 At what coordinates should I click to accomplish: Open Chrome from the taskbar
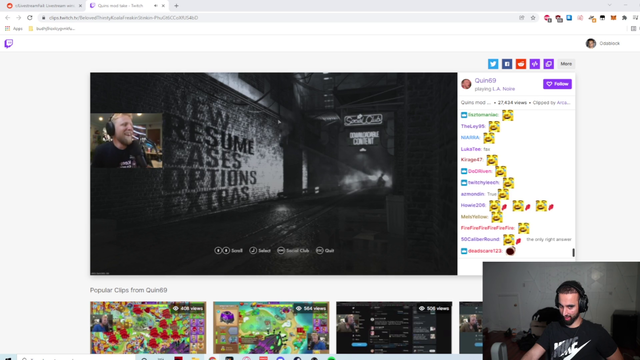212,358
